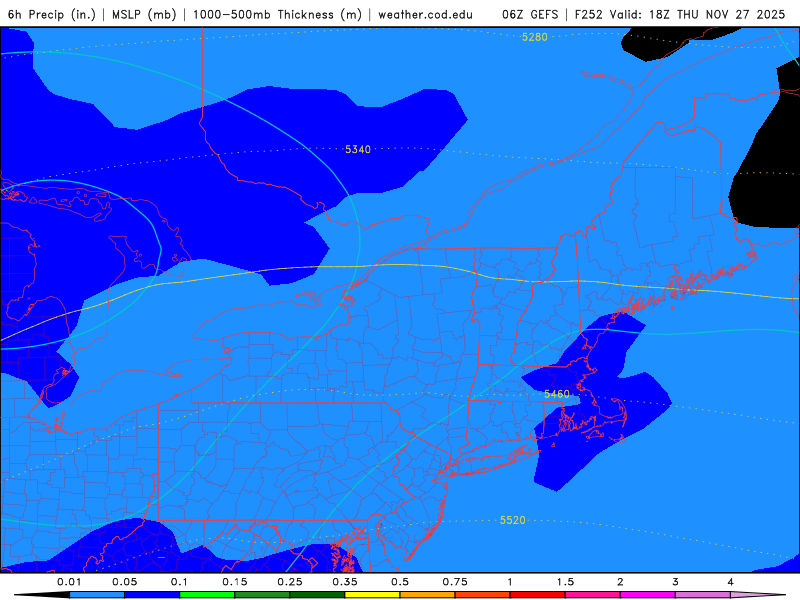Select the medium green 0.15–0.25 legend swatch
This screenshot has height=600, width=800.
click(x=262, y=595)
